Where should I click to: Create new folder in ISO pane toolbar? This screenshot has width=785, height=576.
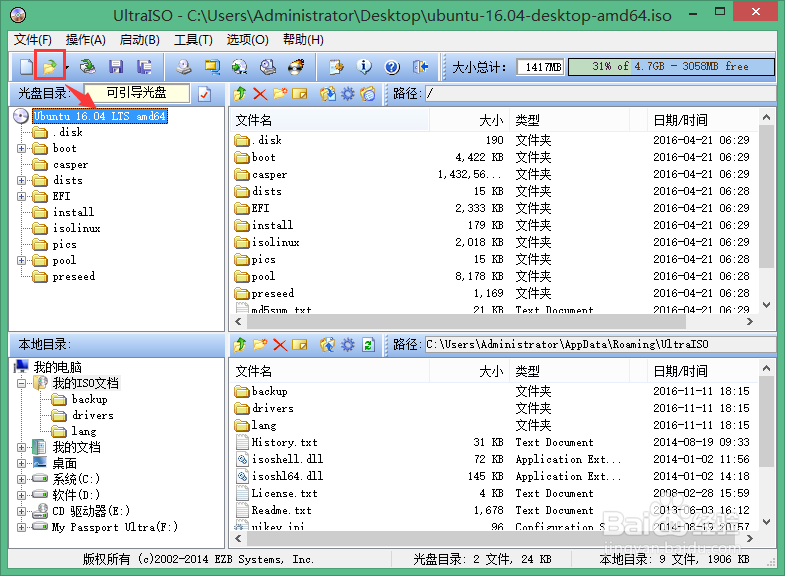point(280,94)
